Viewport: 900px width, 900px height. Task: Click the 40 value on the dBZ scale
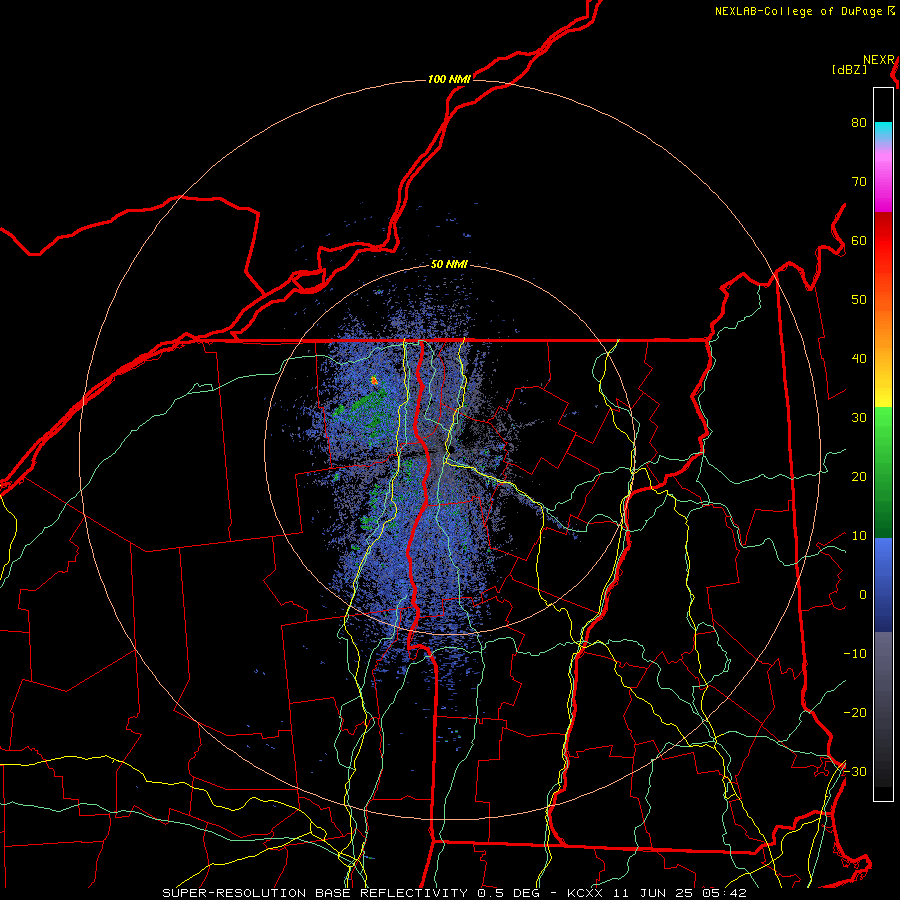[859, 359]
